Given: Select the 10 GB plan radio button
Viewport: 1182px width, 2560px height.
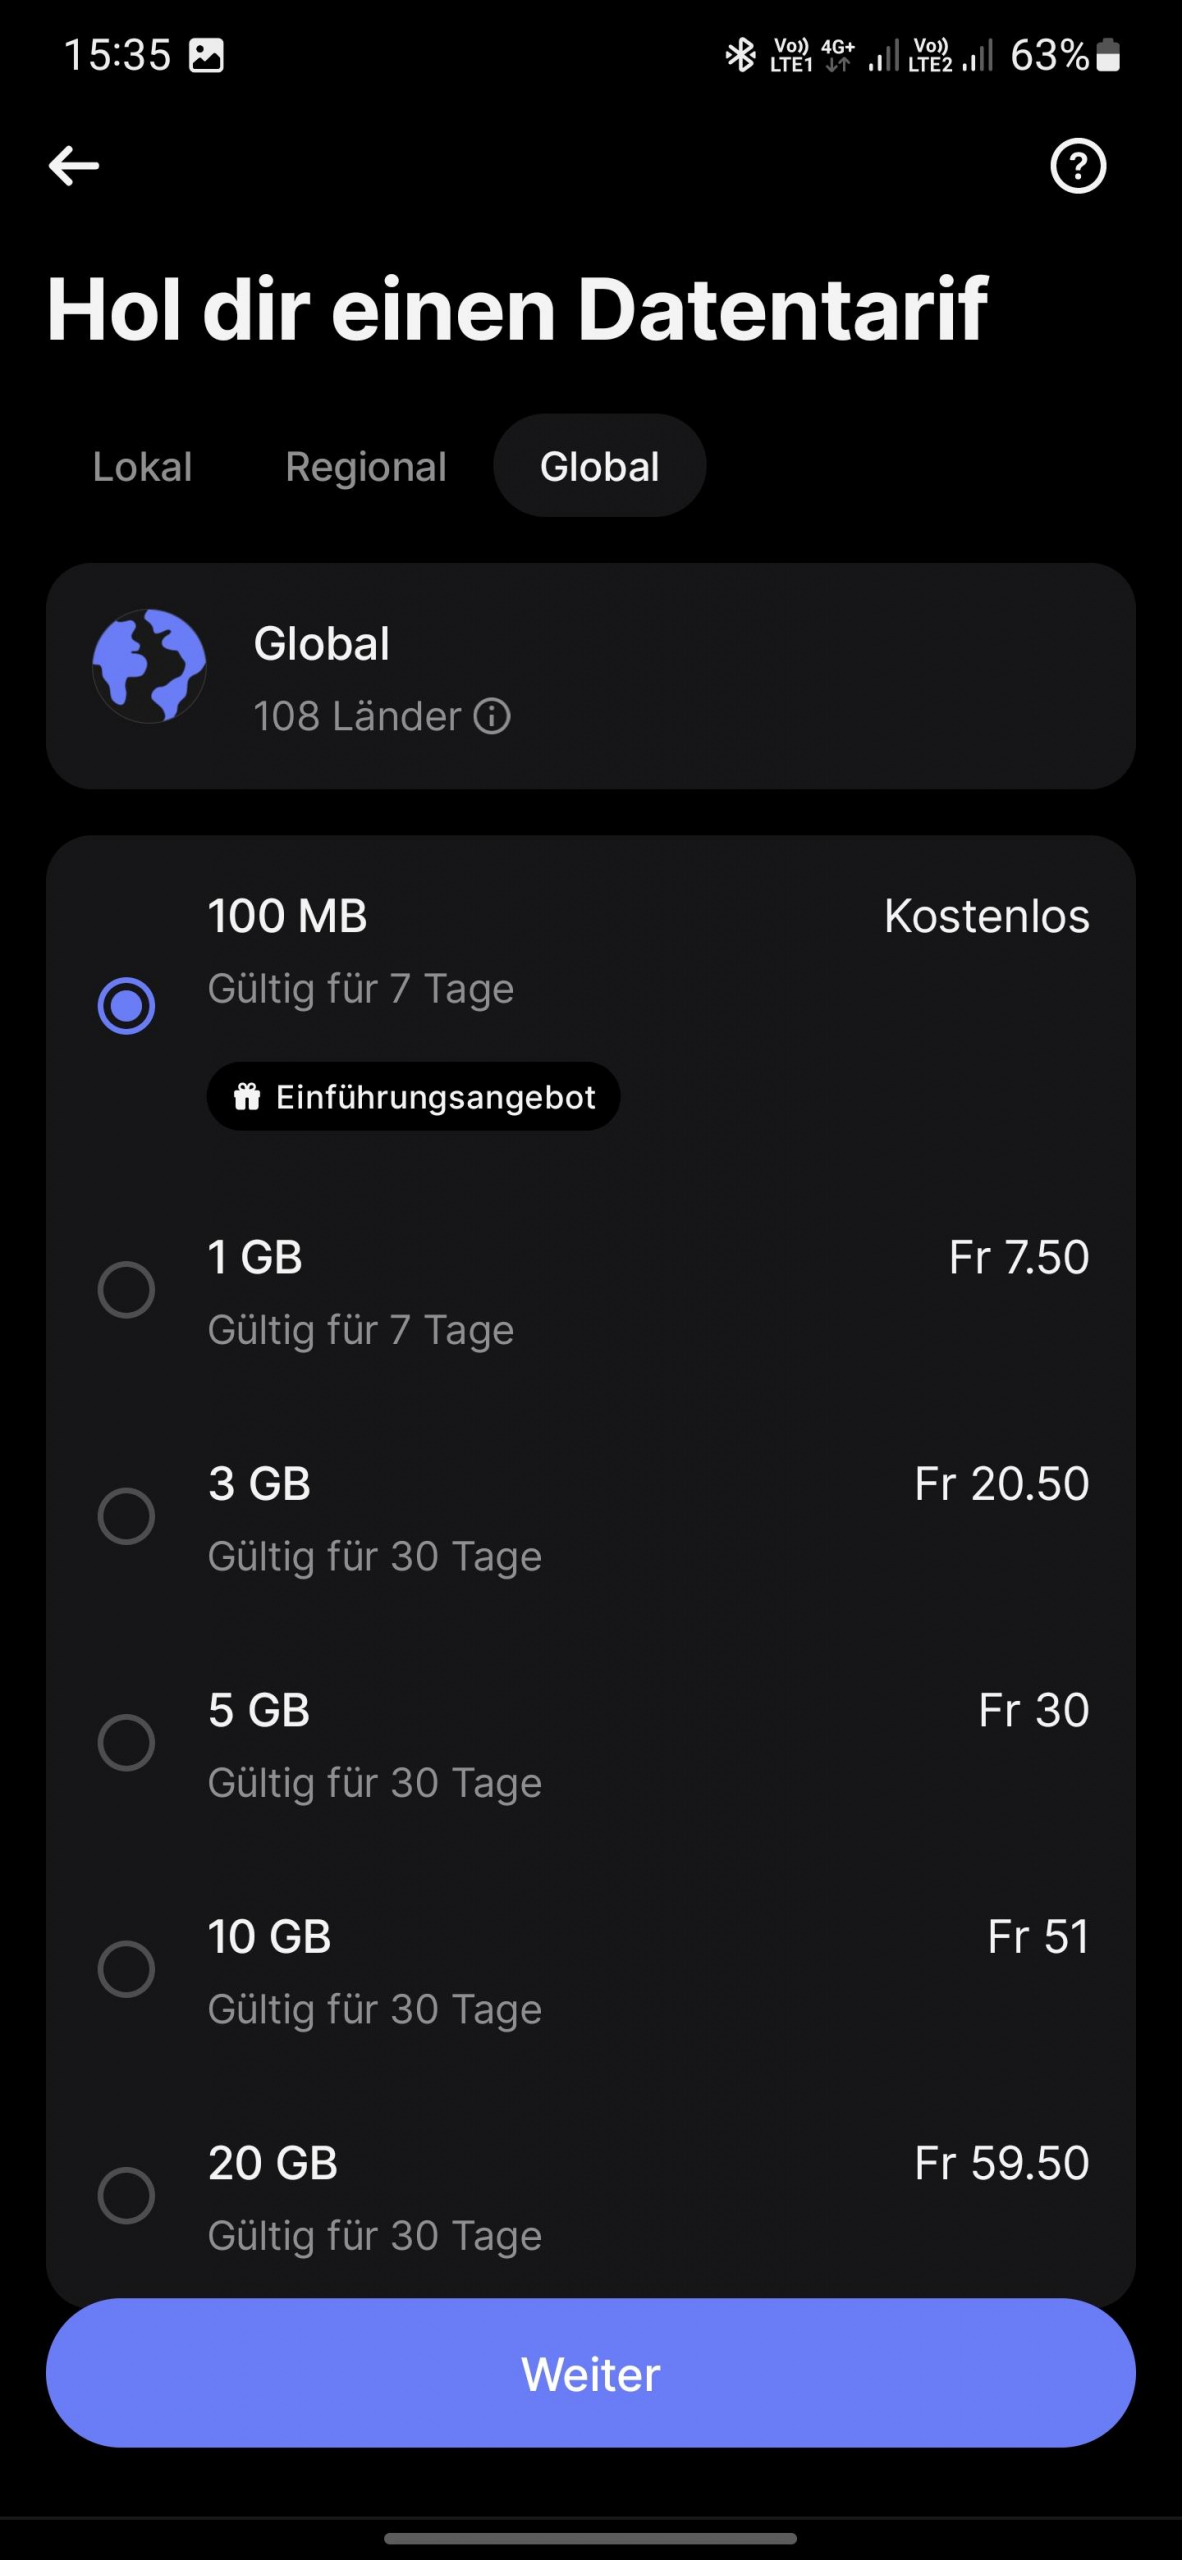Looking at the screenshot, I should (126, 1969).
